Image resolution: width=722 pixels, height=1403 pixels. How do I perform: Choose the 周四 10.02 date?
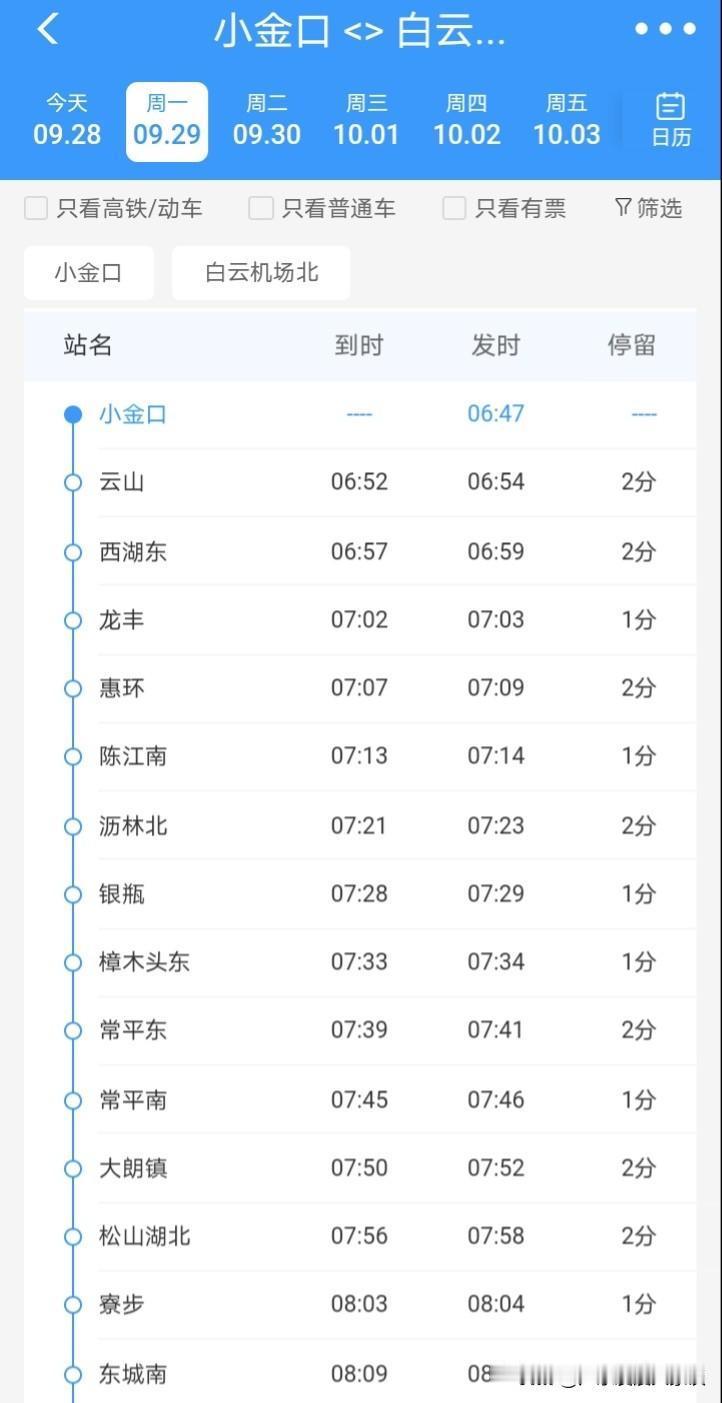pos(467,120)
